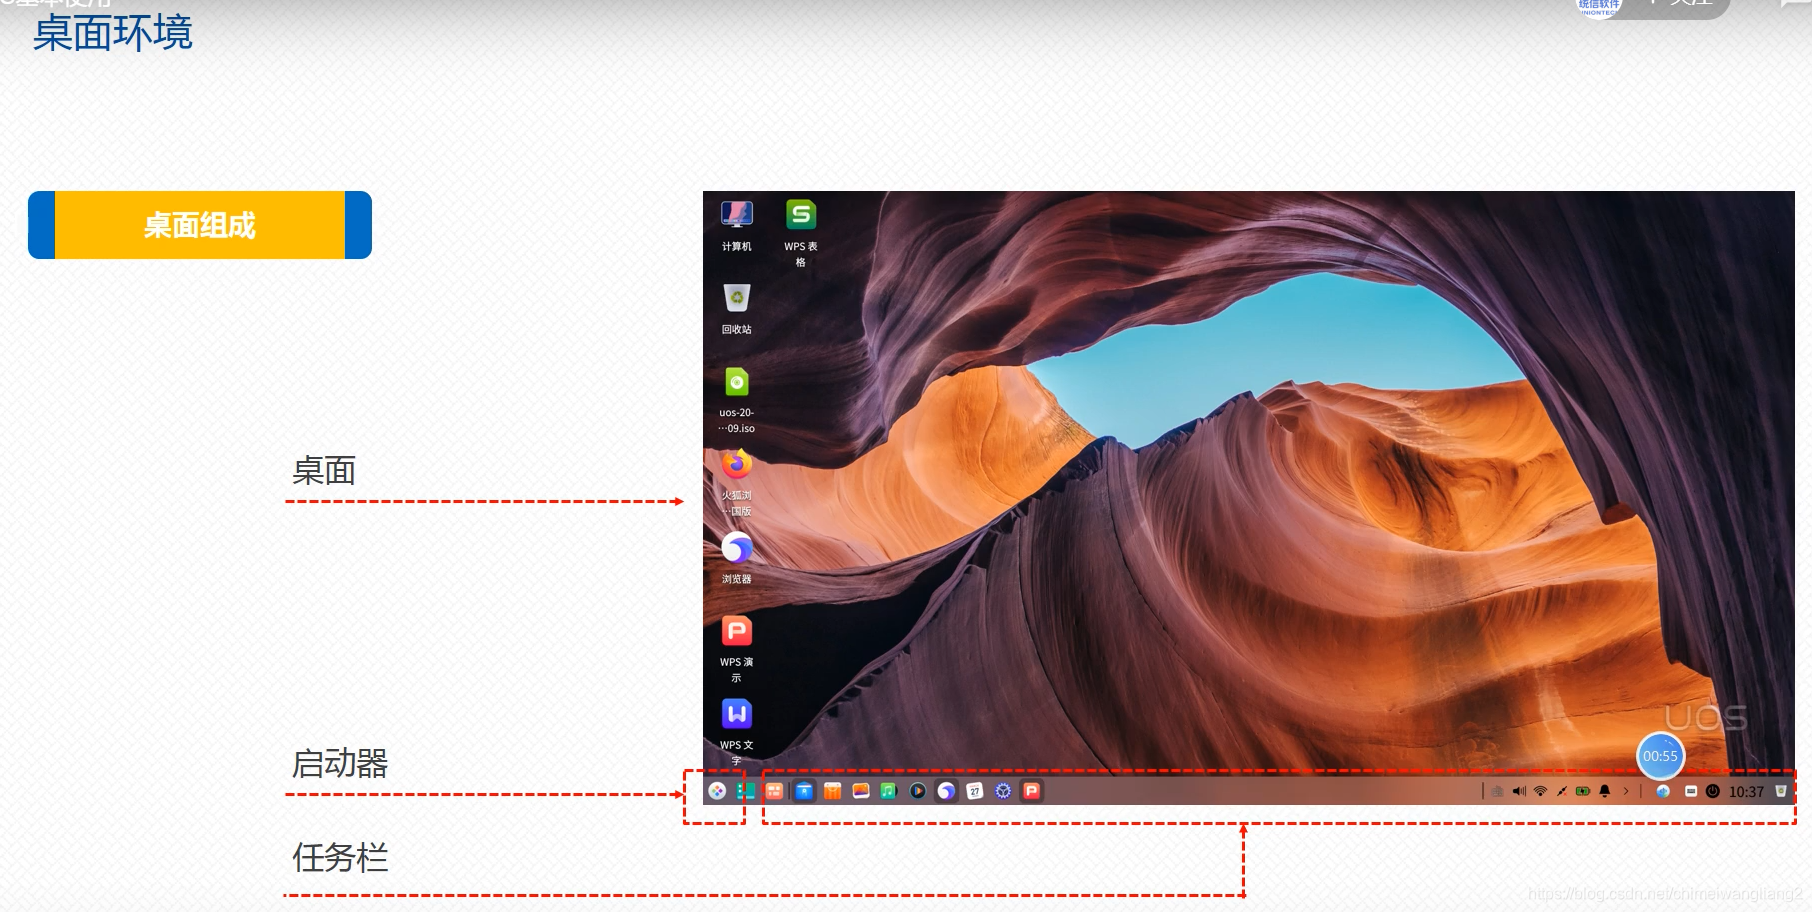
Task: Click the 00:55 blue timer bubble
Action: pyautogui.click(x=1661, y=756)
